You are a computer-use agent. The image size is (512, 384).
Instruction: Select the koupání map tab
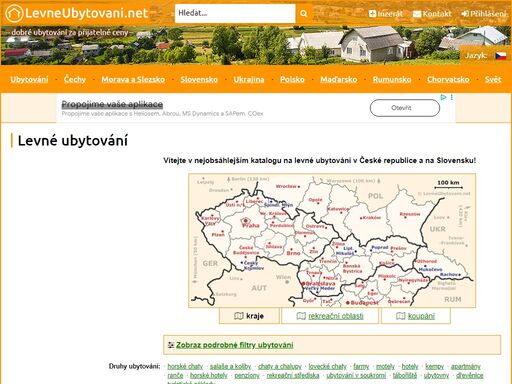(x=416, y=316)
